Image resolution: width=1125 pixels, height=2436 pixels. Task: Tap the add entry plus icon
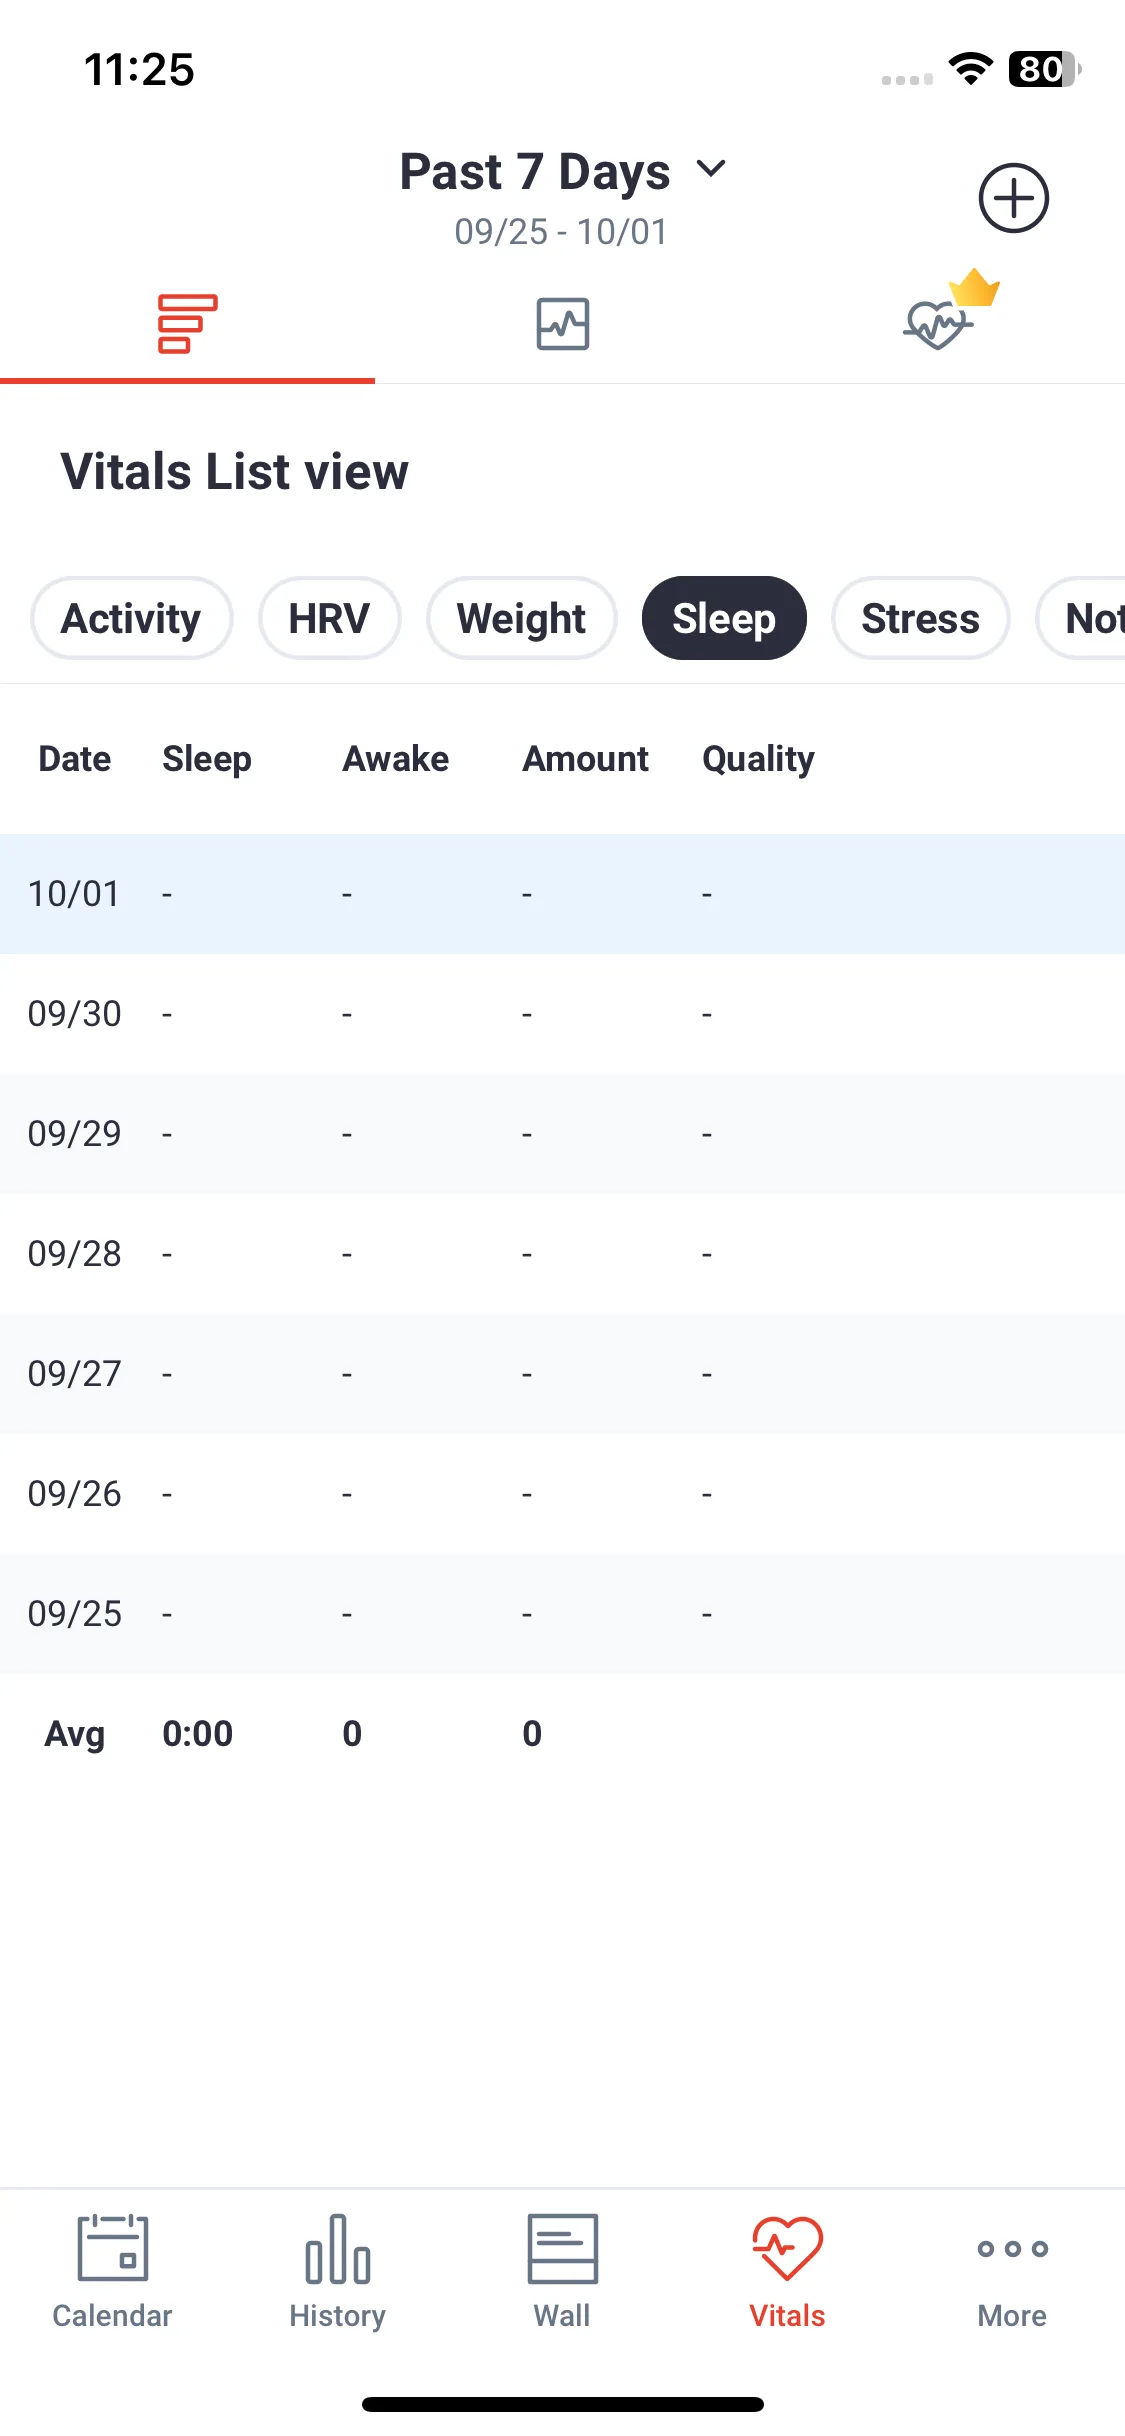click(x=1013, y=198)
